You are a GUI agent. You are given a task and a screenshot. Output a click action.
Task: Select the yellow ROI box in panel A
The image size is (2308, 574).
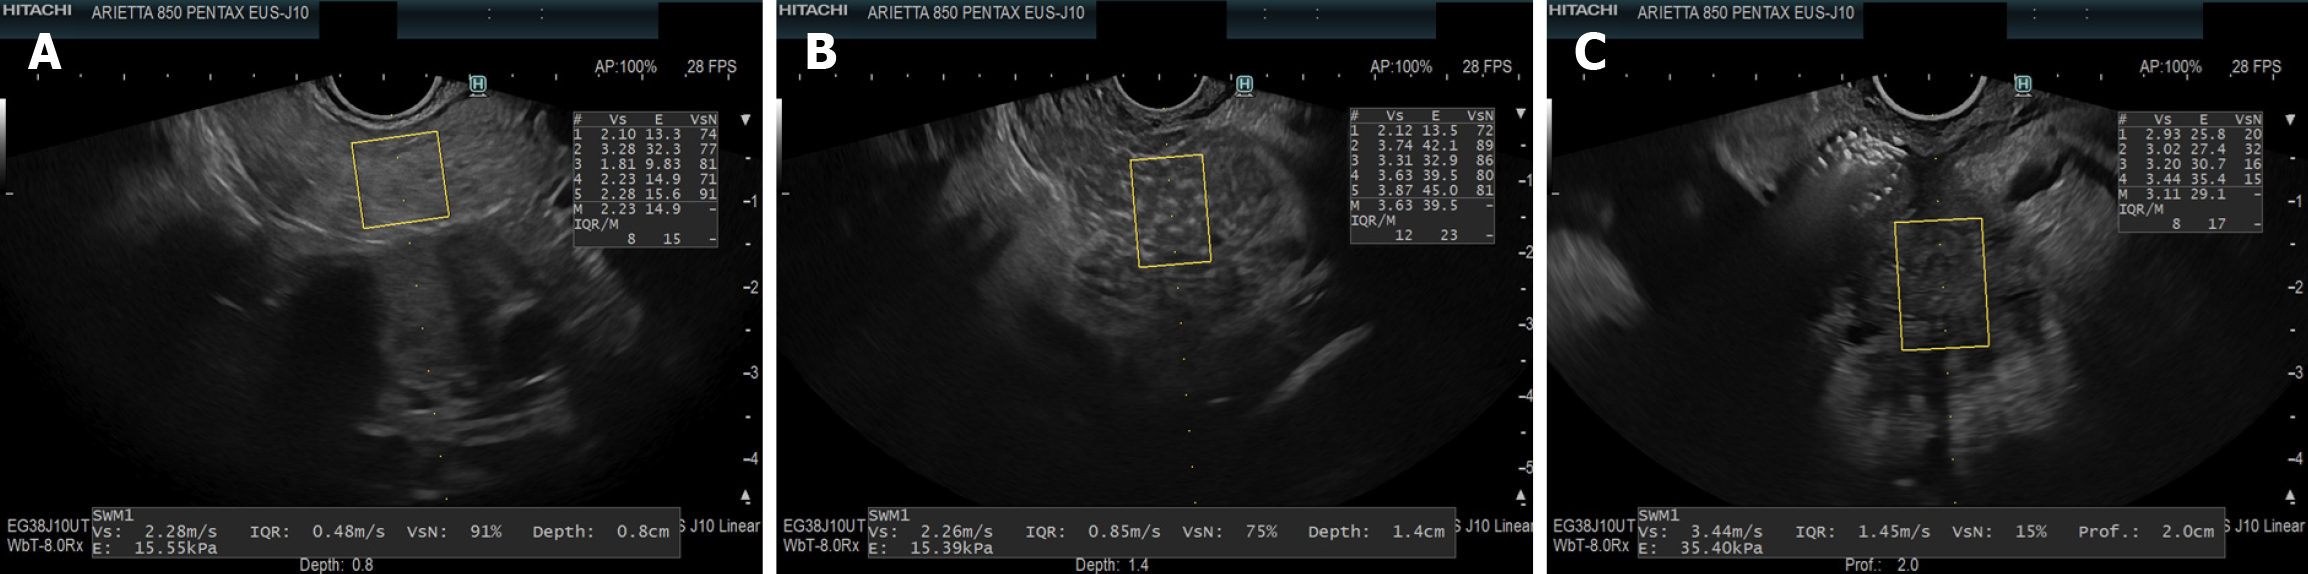[x=400, y=180]
